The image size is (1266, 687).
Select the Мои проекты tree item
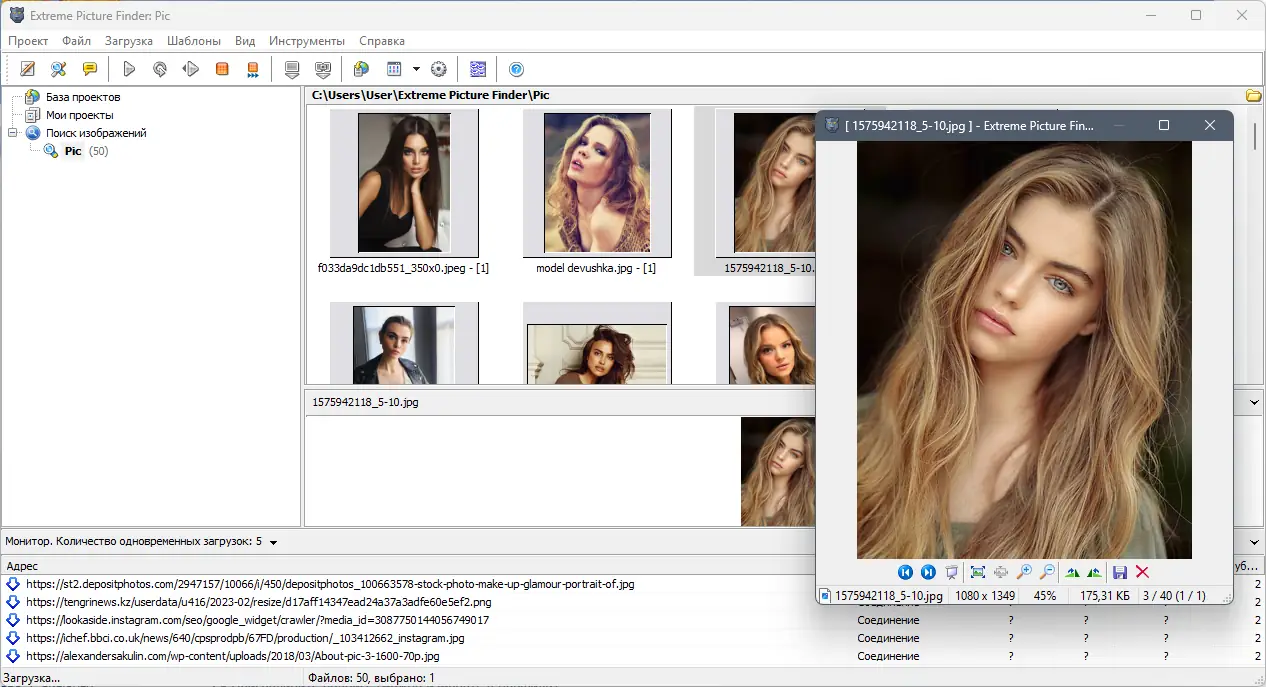(79, 115)
